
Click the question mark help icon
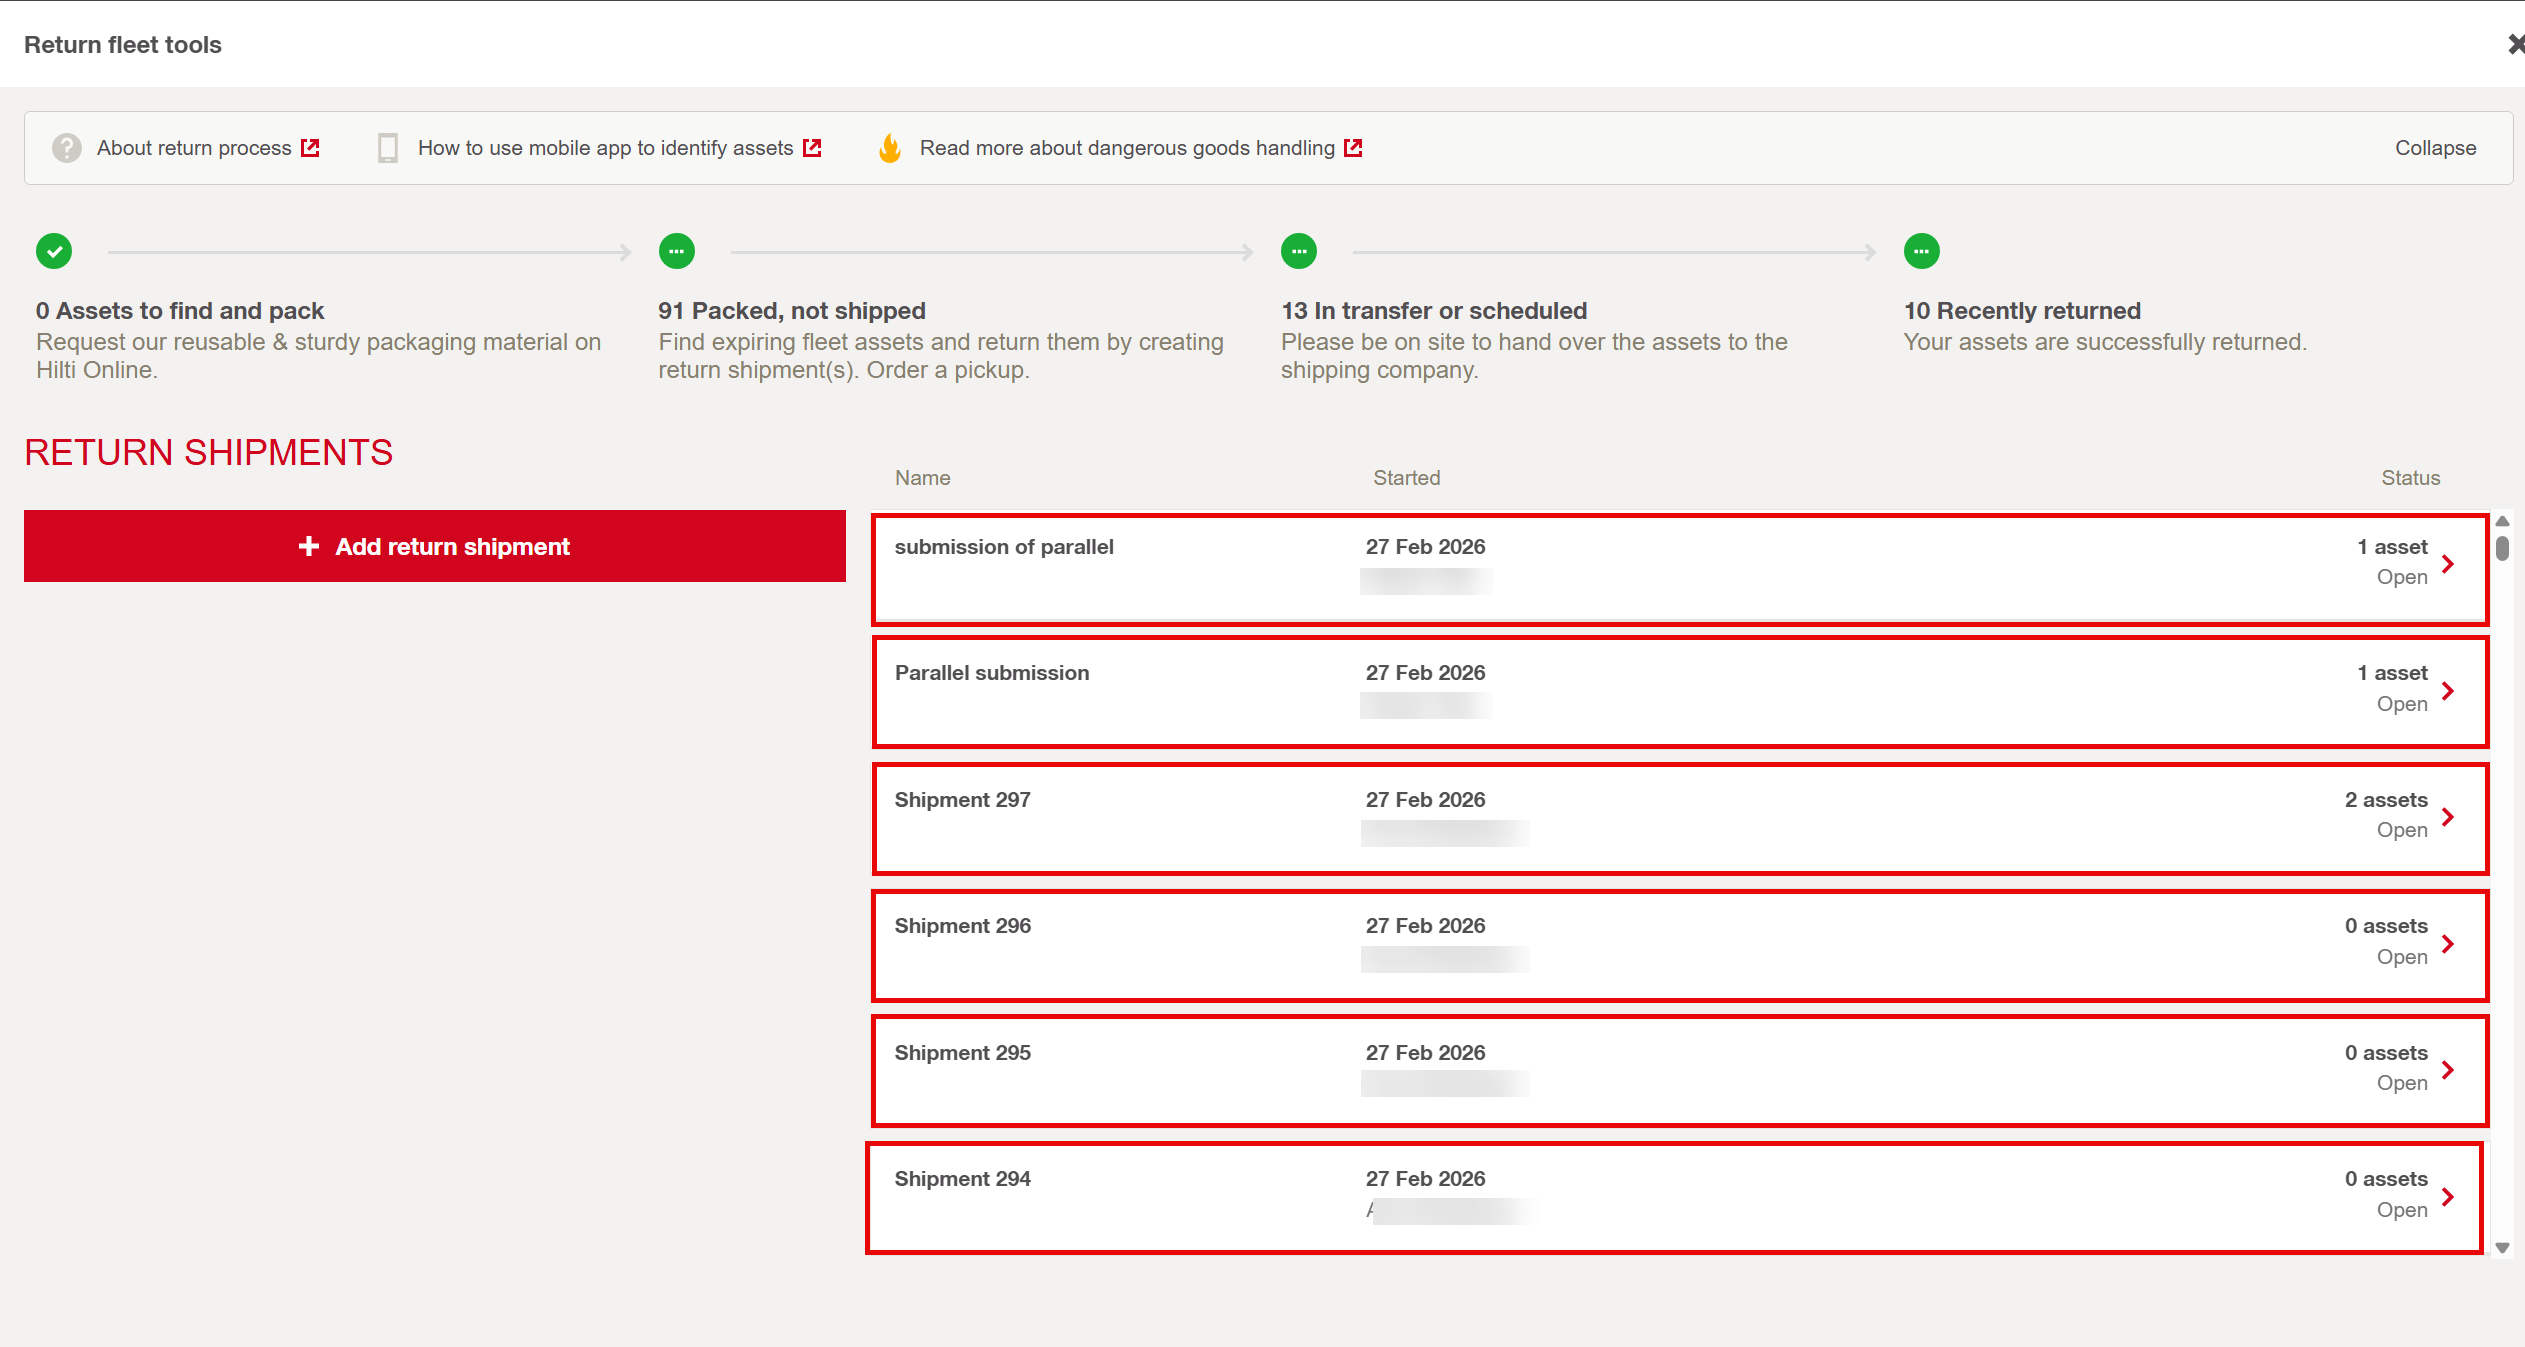(67, 148)
